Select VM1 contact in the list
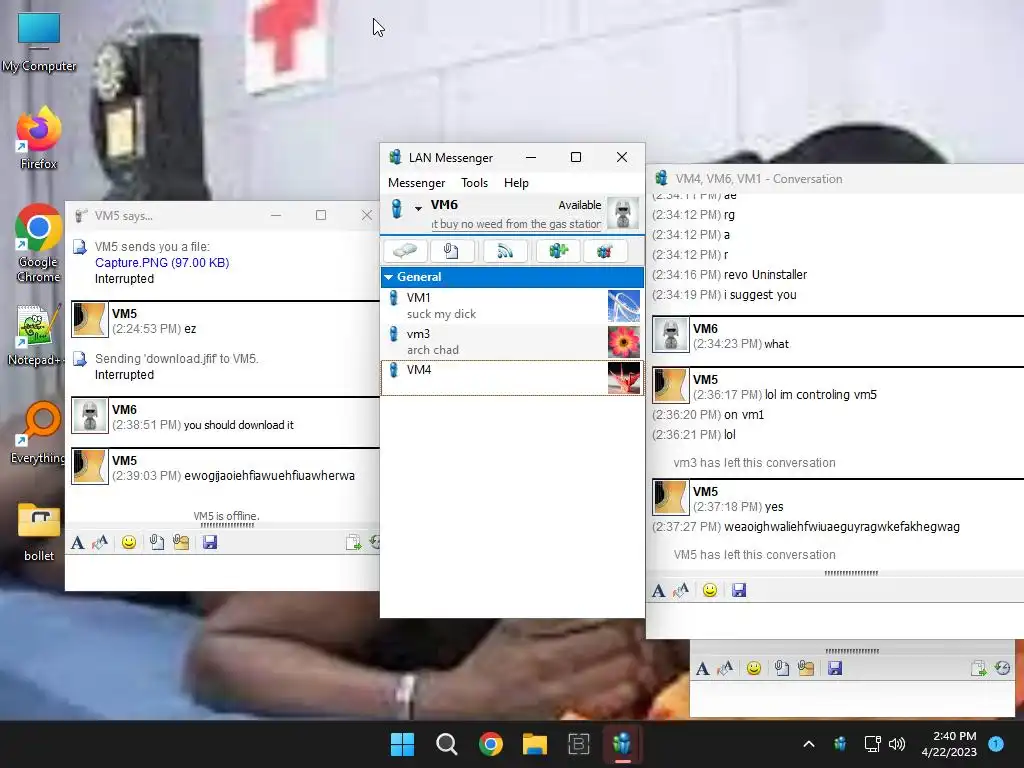 point(512,306)
